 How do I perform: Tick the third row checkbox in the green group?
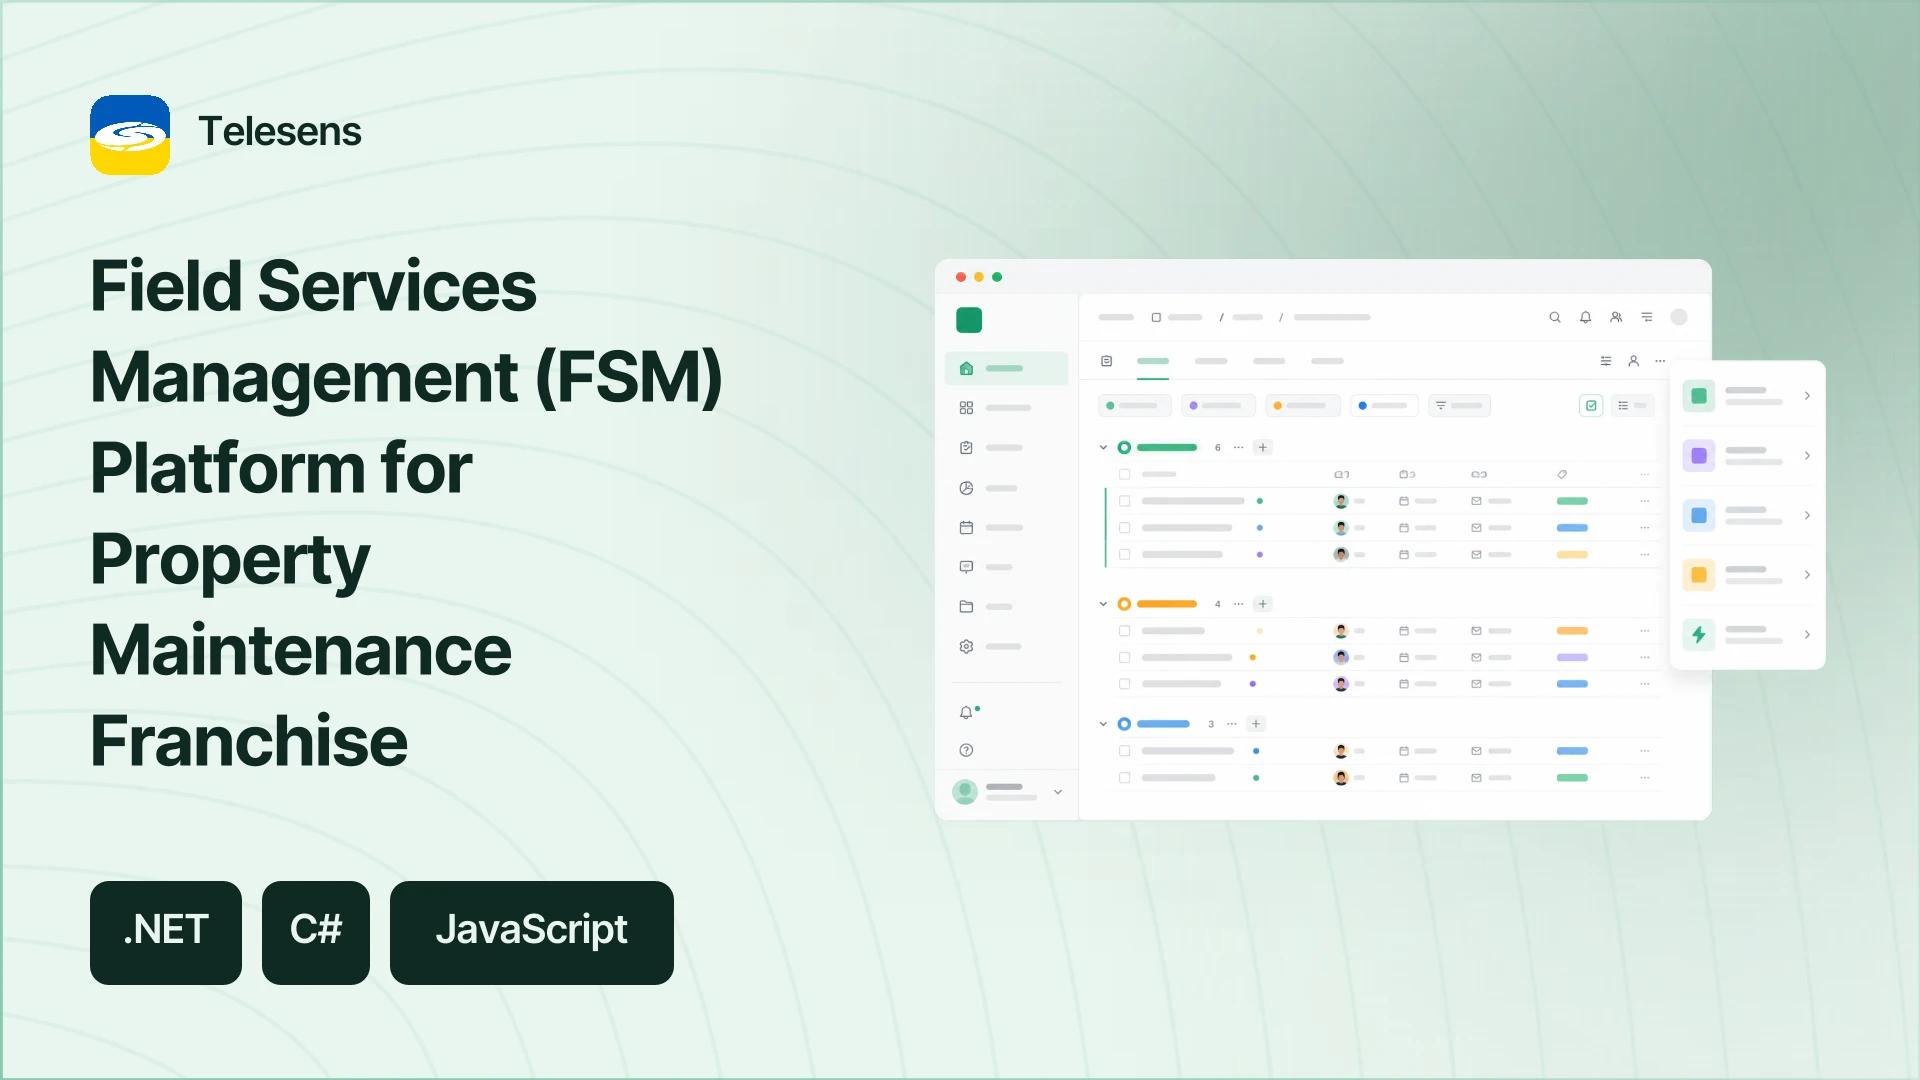[1124, 554]
